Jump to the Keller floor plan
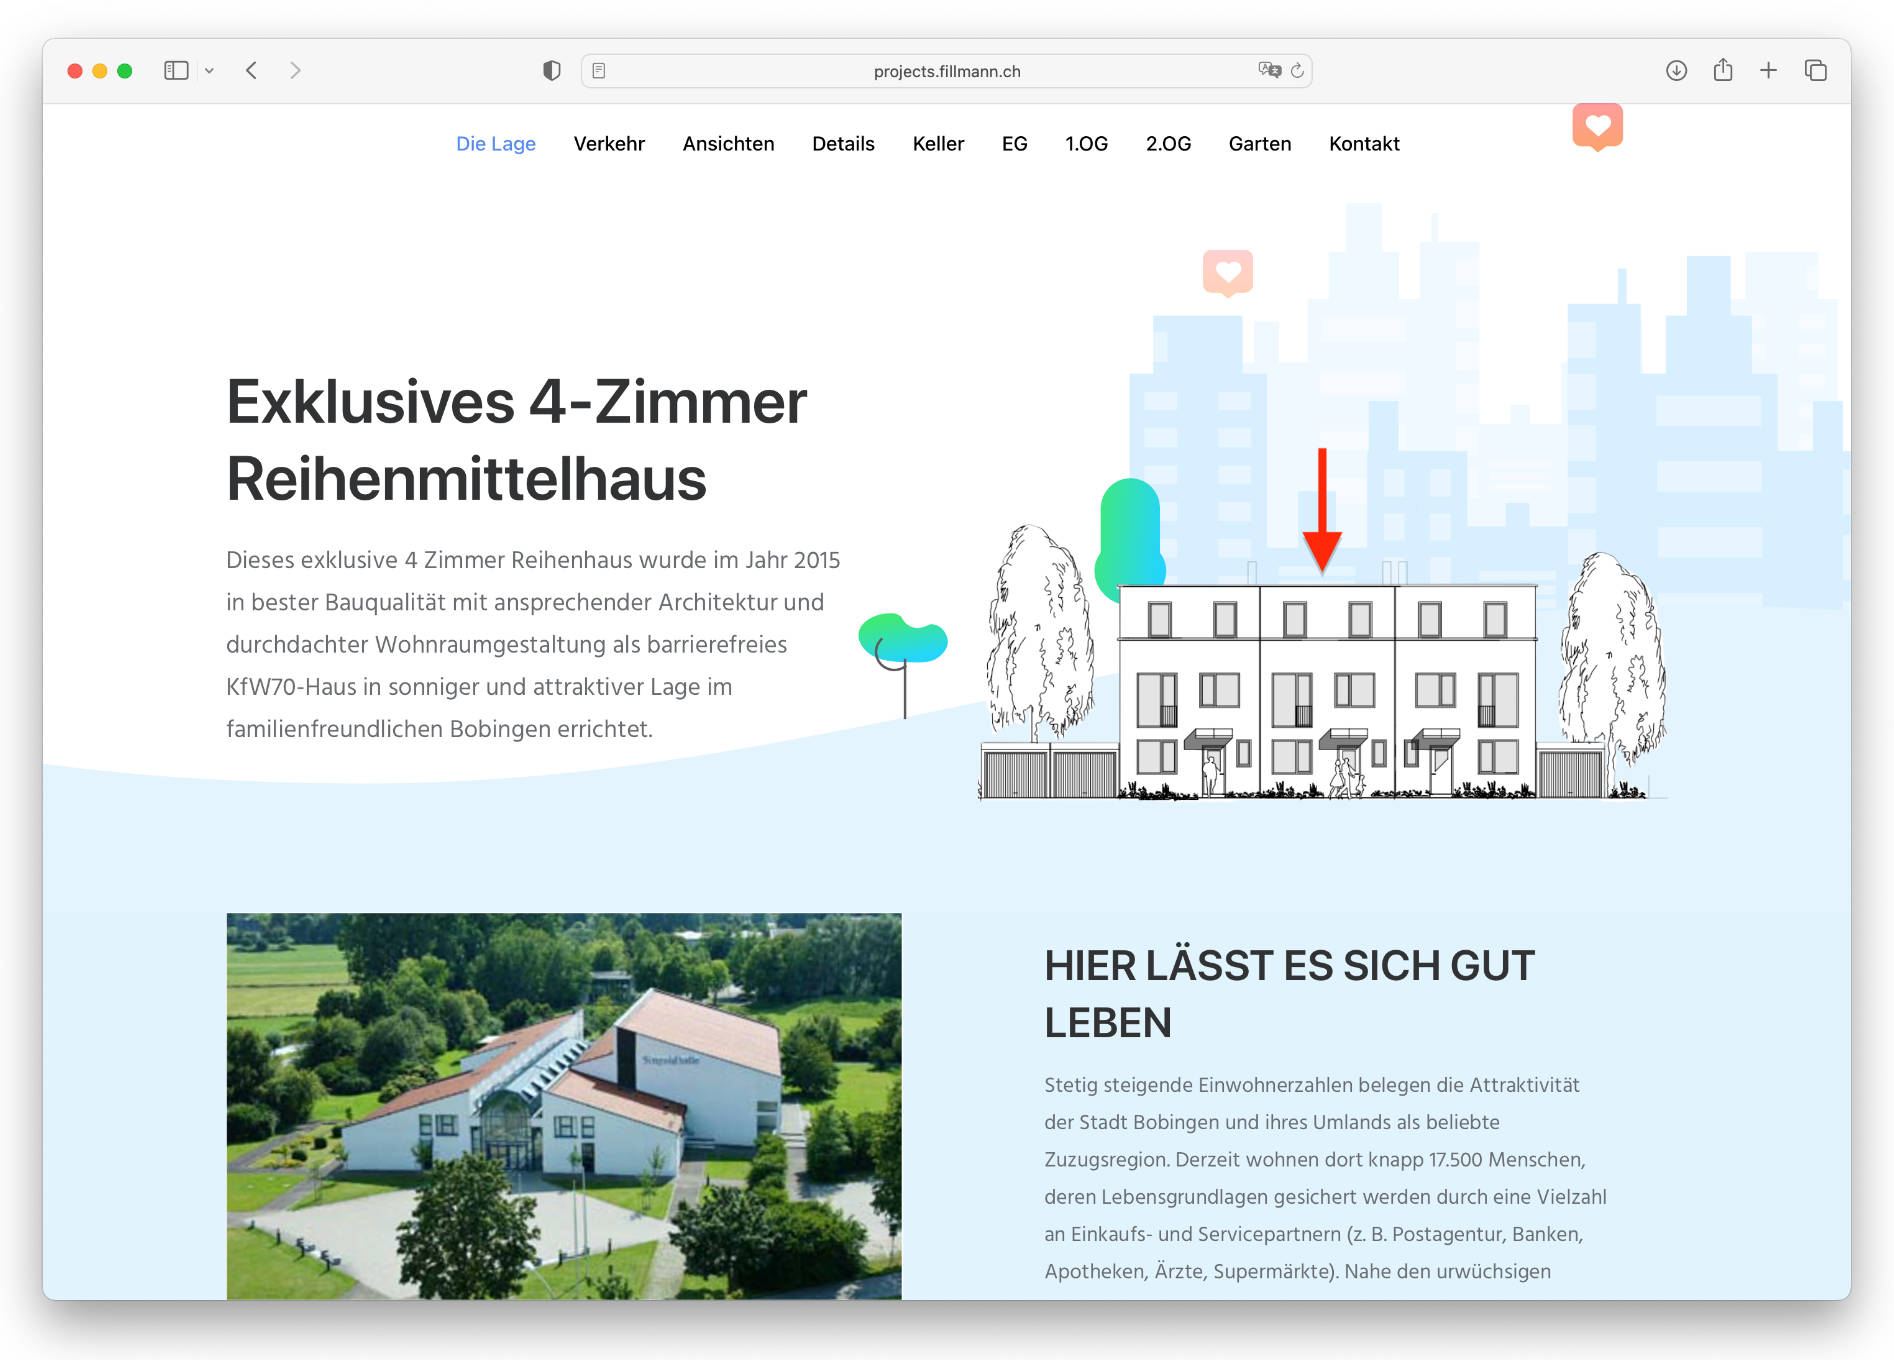This screenshot has width=1894, height=1360. pos(938,144)
